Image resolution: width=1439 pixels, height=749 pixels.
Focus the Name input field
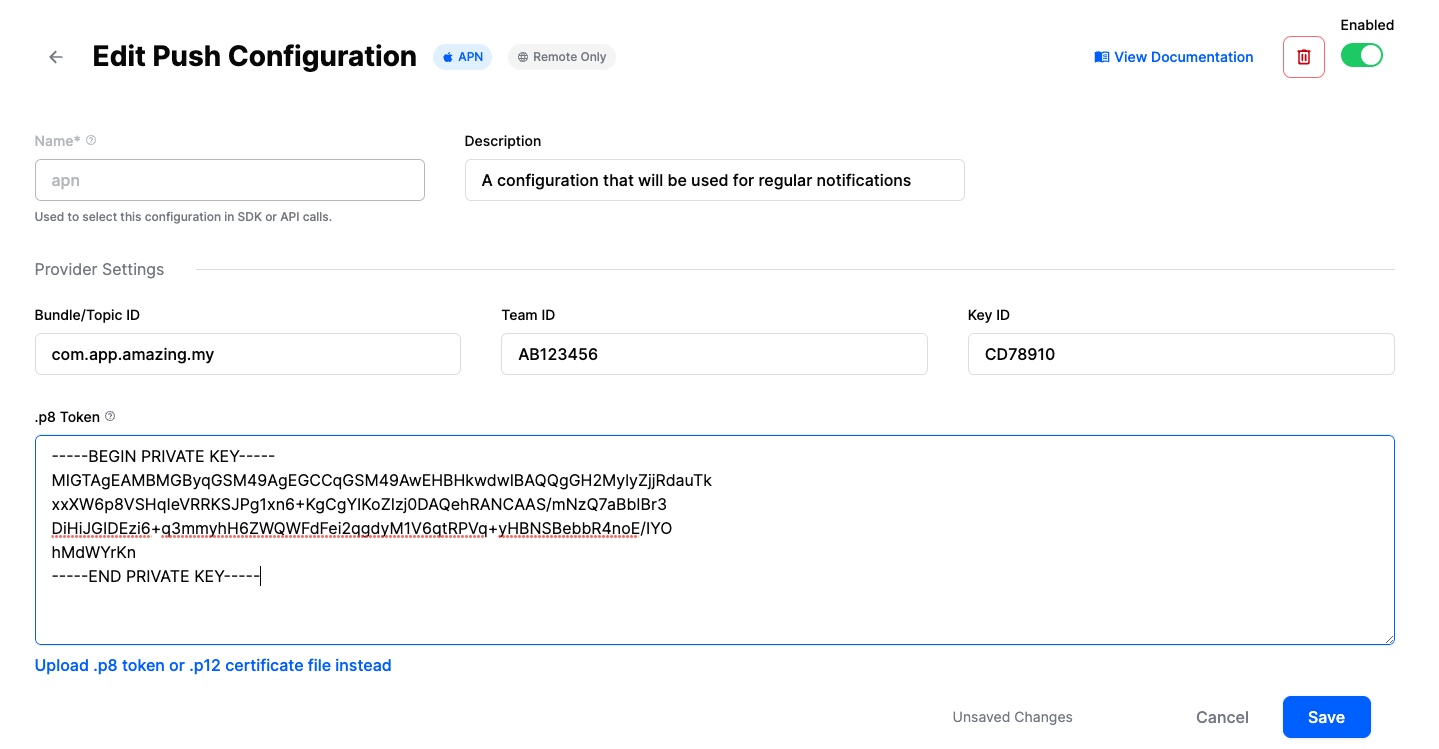tap(229, 180)
